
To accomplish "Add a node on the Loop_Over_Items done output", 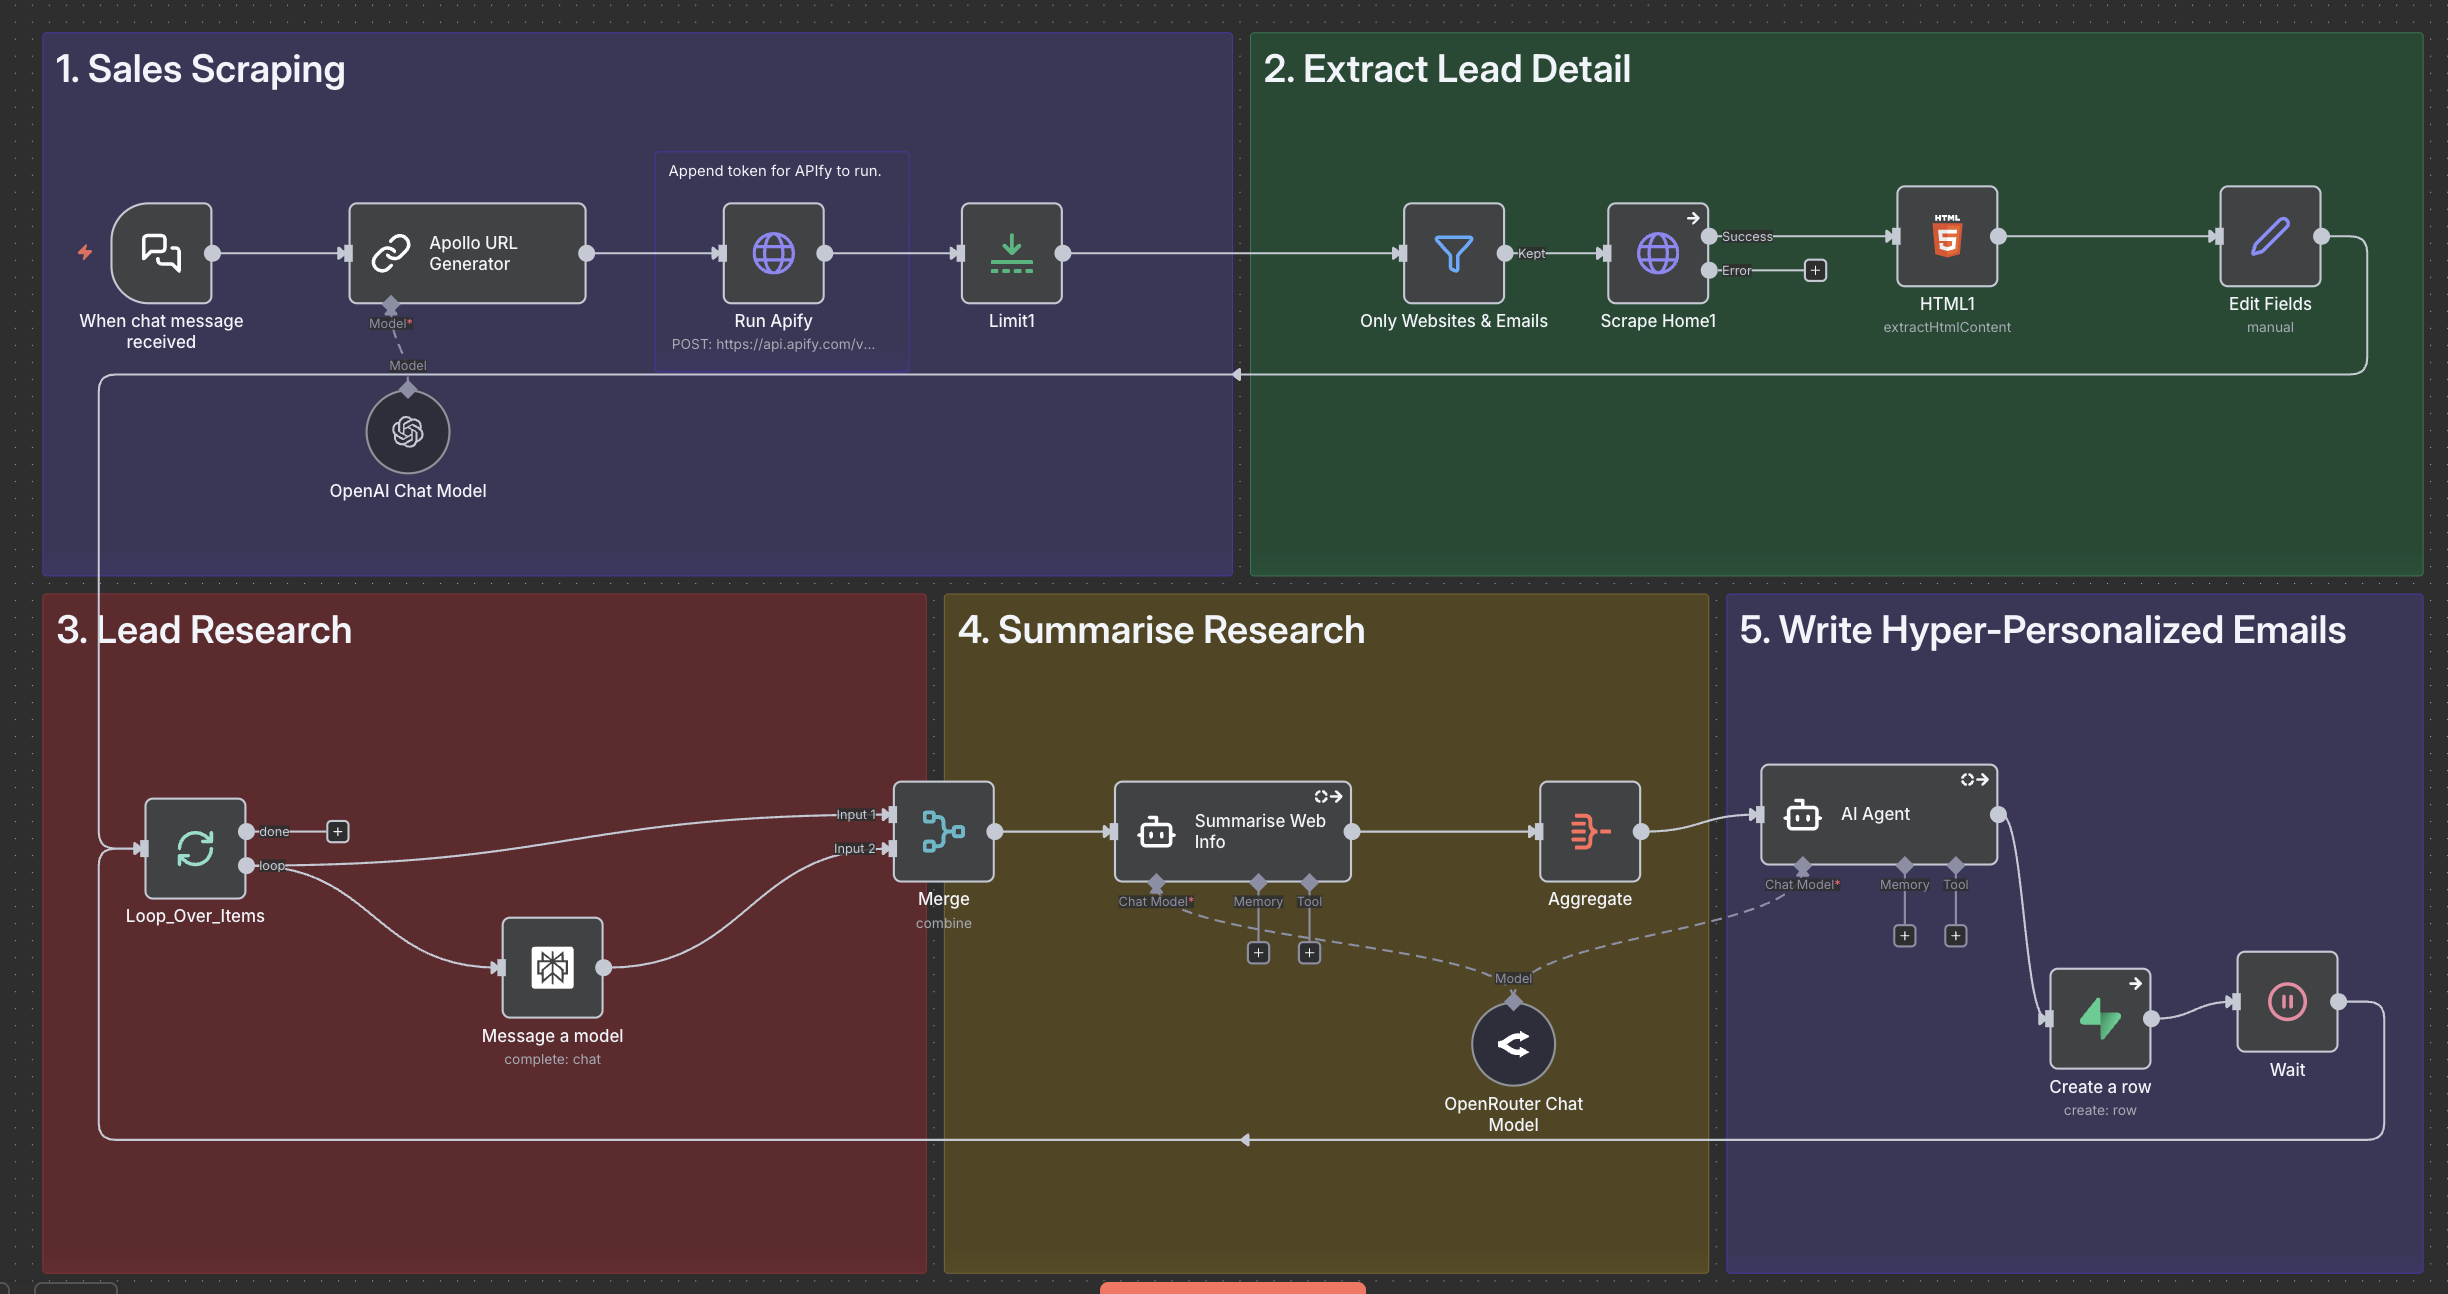I will [337, 831].
